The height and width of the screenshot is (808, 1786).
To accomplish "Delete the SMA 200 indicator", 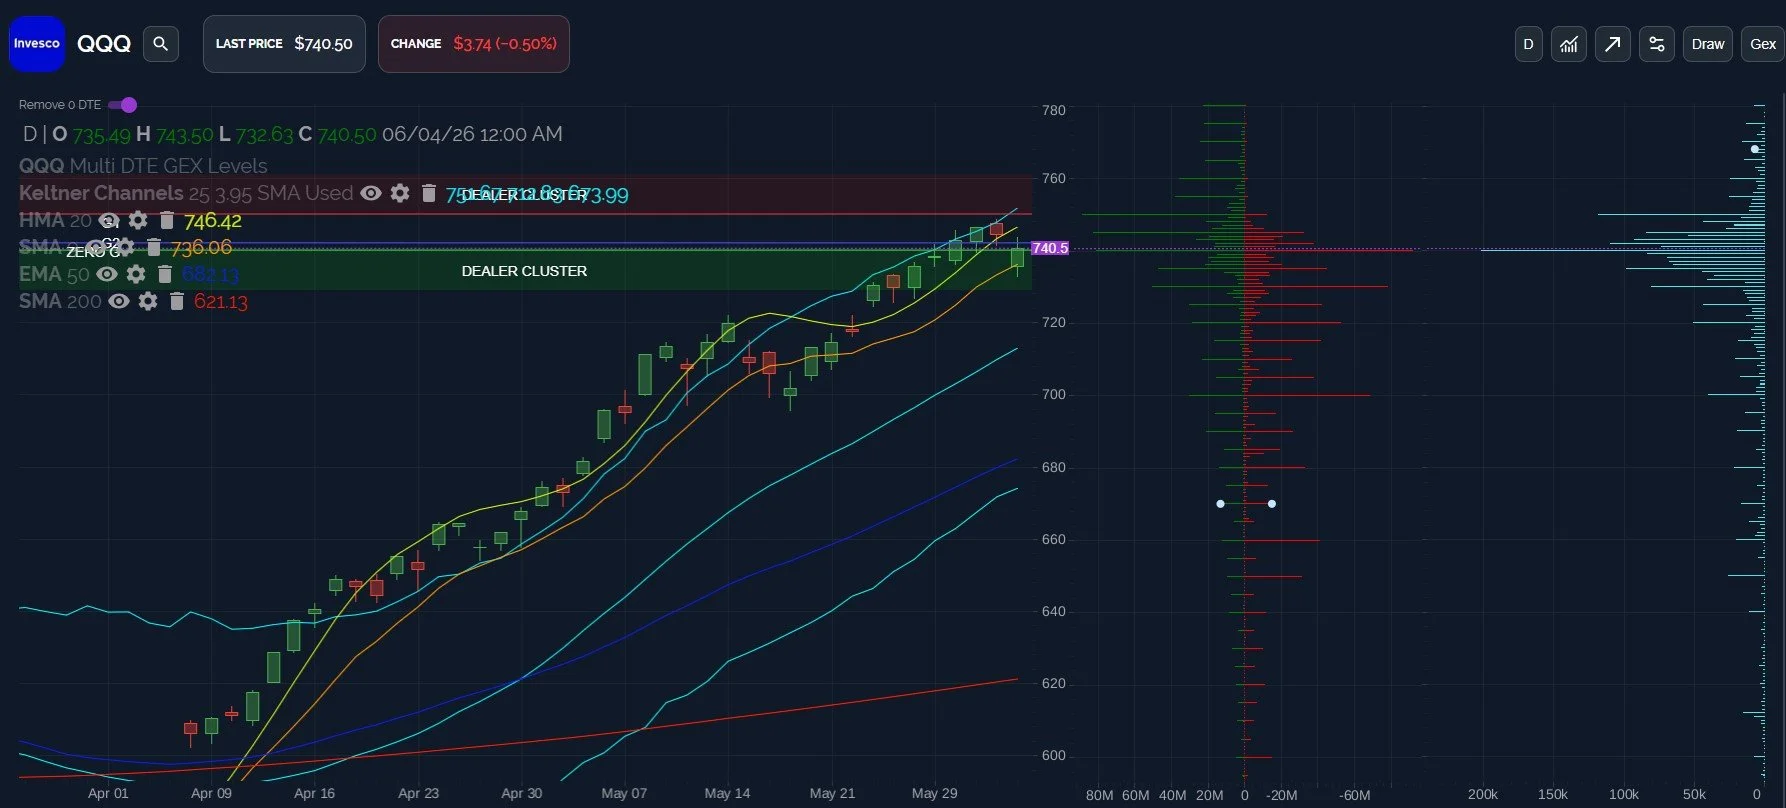I will (177, 301).
